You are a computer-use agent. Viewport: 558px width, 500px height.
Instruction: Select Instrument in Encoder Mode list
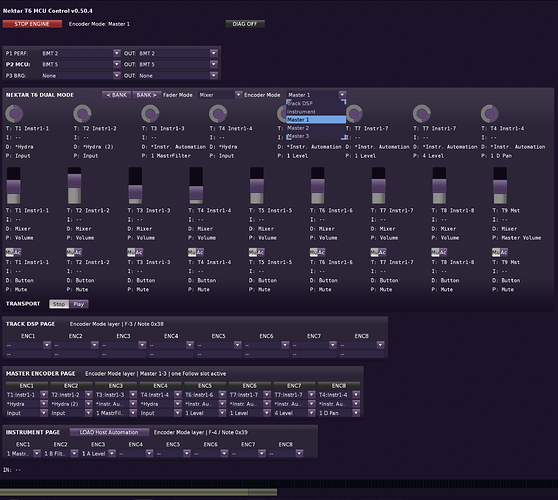pos(316,111)
